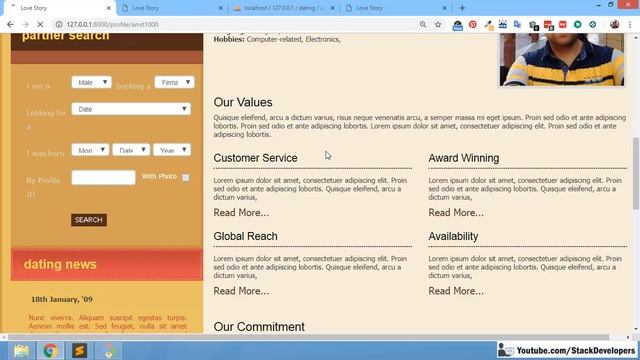Image resolution: width=640 pixels, height=360 pixels.
Task: Open the teal target extension
Action: click(x=593, y=24)
